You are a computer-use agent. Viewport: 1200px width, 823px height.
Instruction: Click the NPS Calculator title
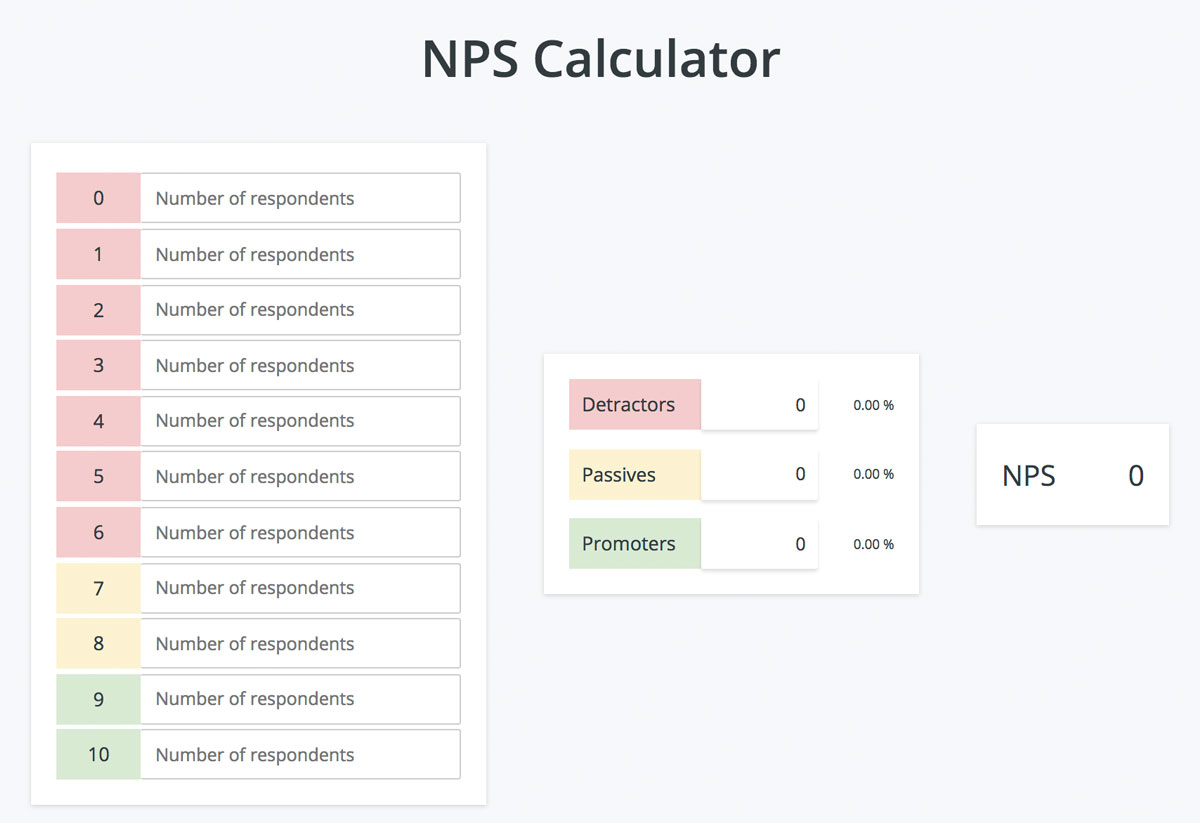pyautogui.click(x=600, y=58)
